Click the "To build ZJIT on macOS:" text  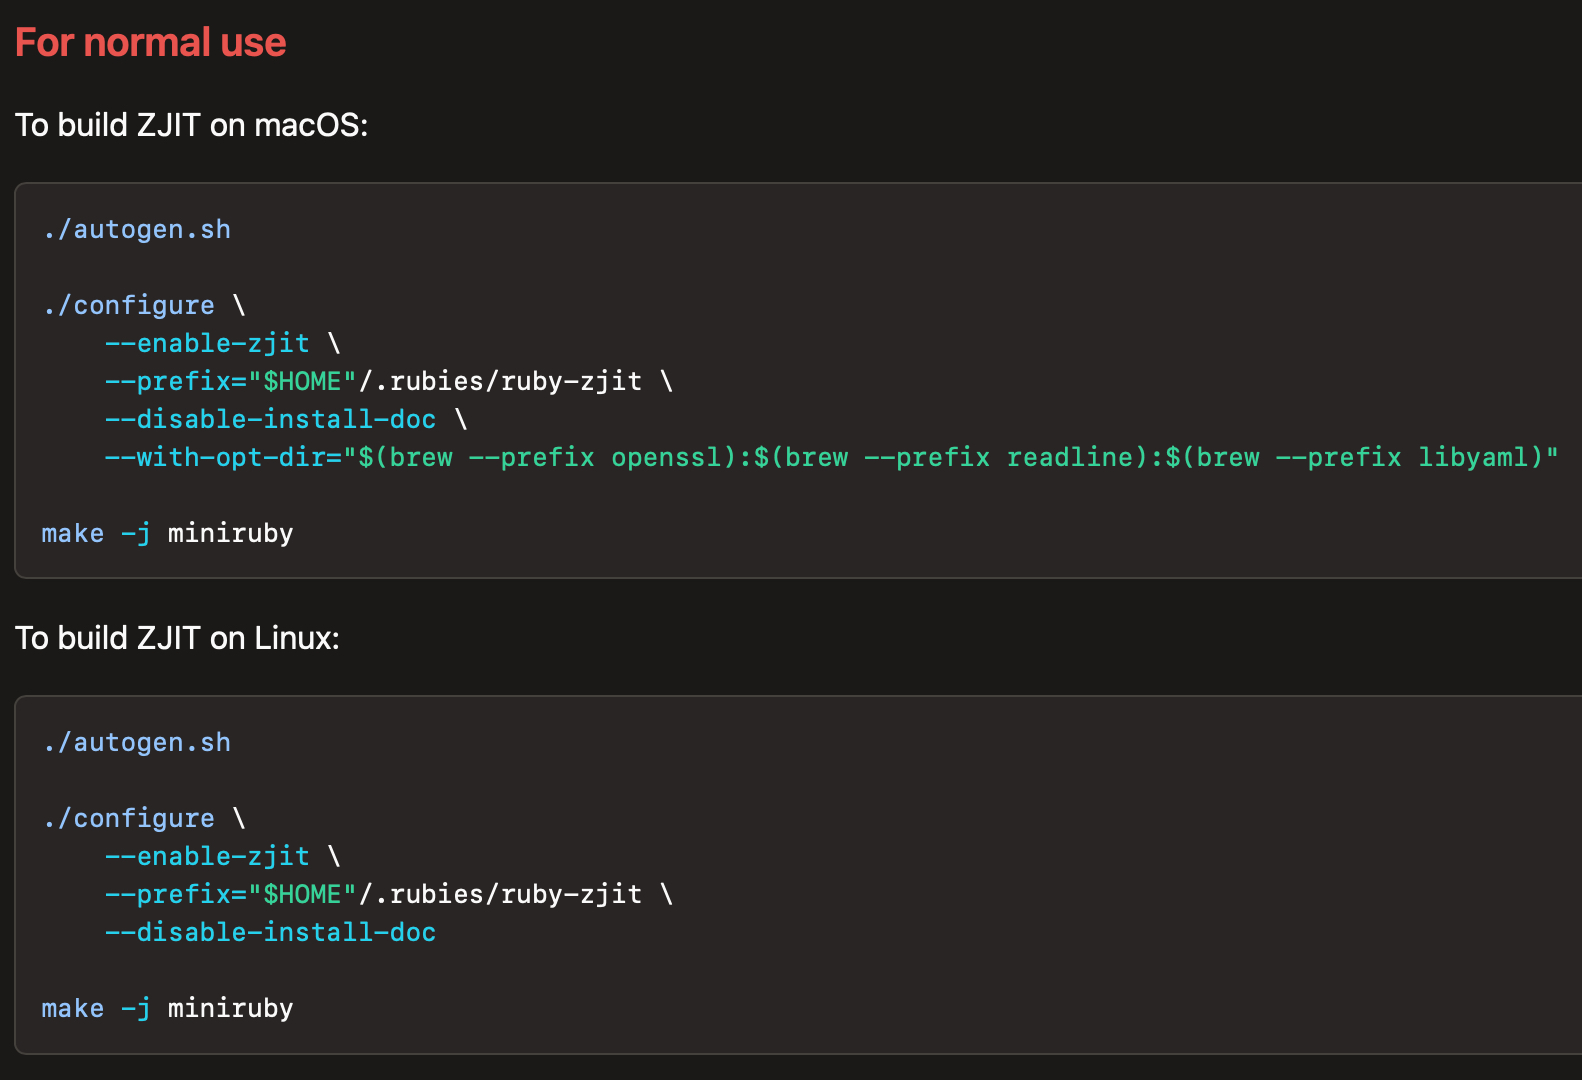(x=191, y=125)
